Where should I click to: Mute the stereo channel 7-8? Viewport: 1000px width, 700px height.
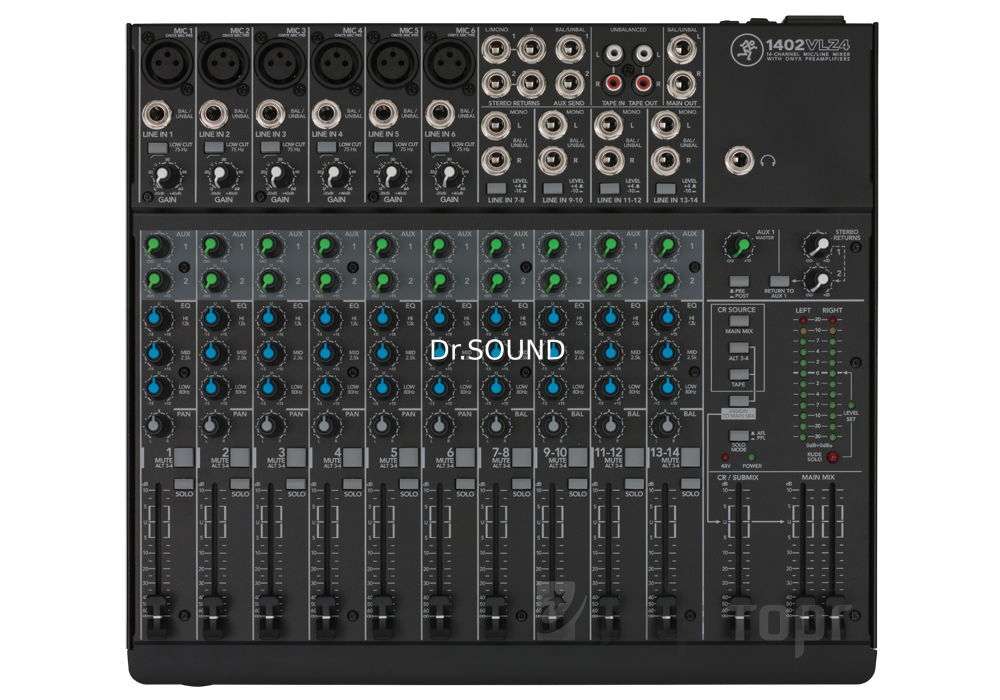pos(522,457)
